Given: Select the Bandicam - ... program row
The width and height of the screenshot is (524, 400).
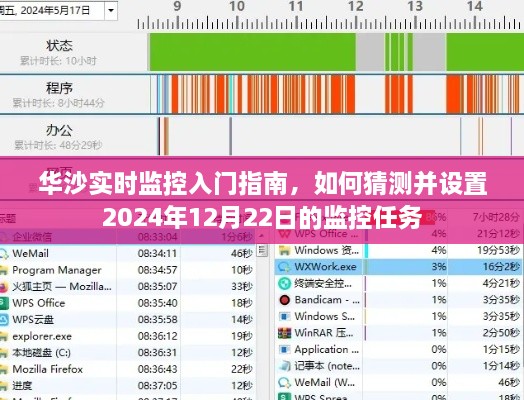Looking at the screenshot, I should (399, 300).
